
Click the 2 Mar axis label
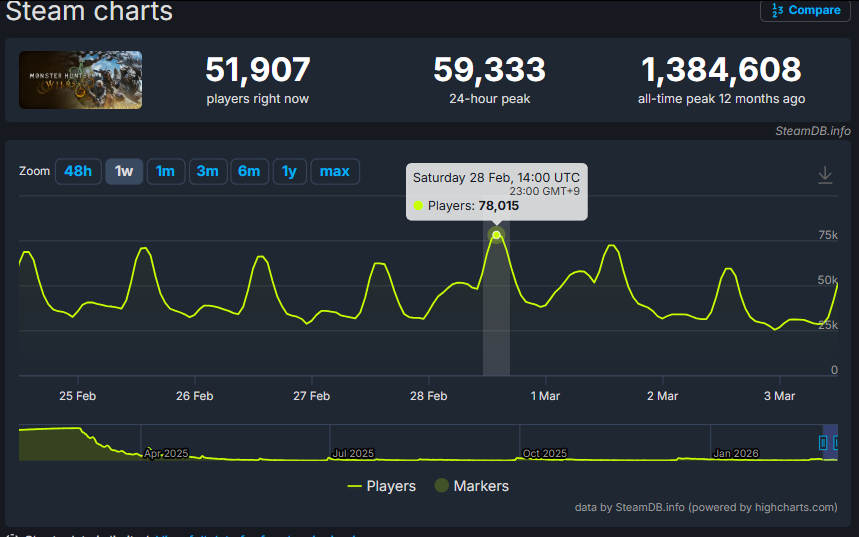click(x=662, y=396)
